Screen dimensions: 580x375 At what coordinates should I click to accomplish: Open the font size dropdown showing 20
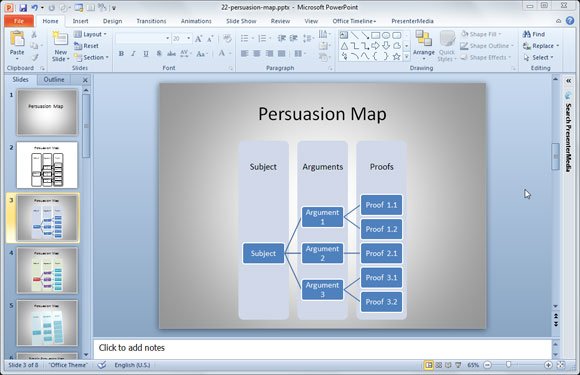[x=189, y=38]
